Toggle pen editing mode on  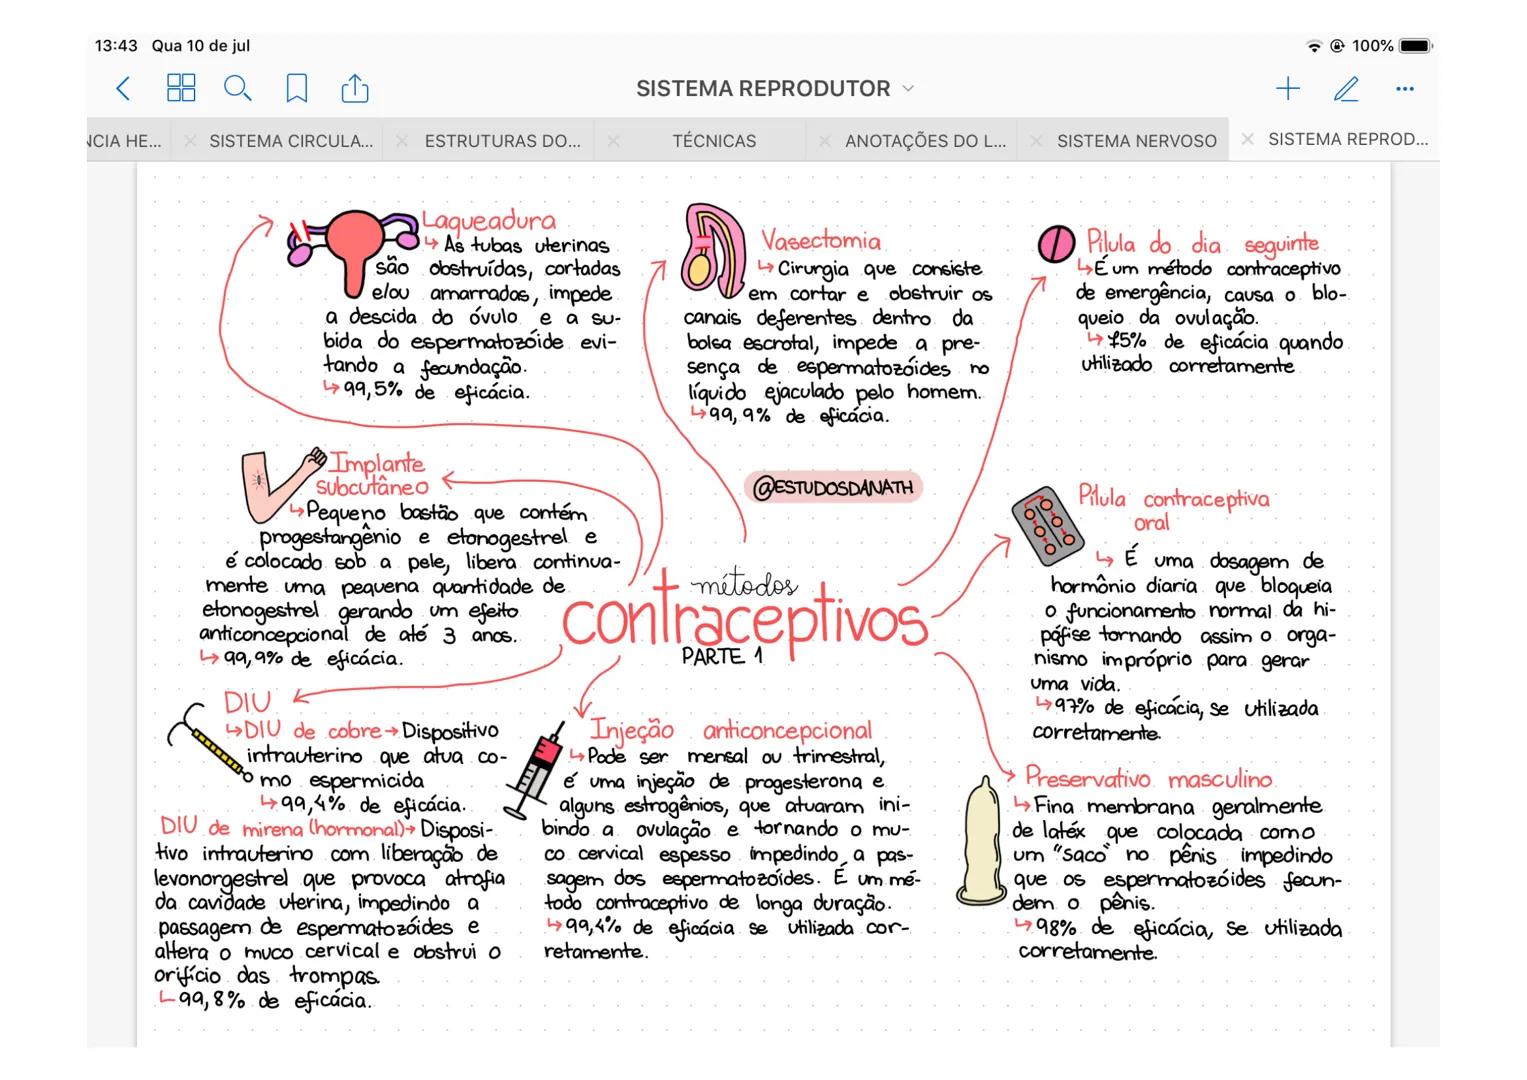(1346, 89)
